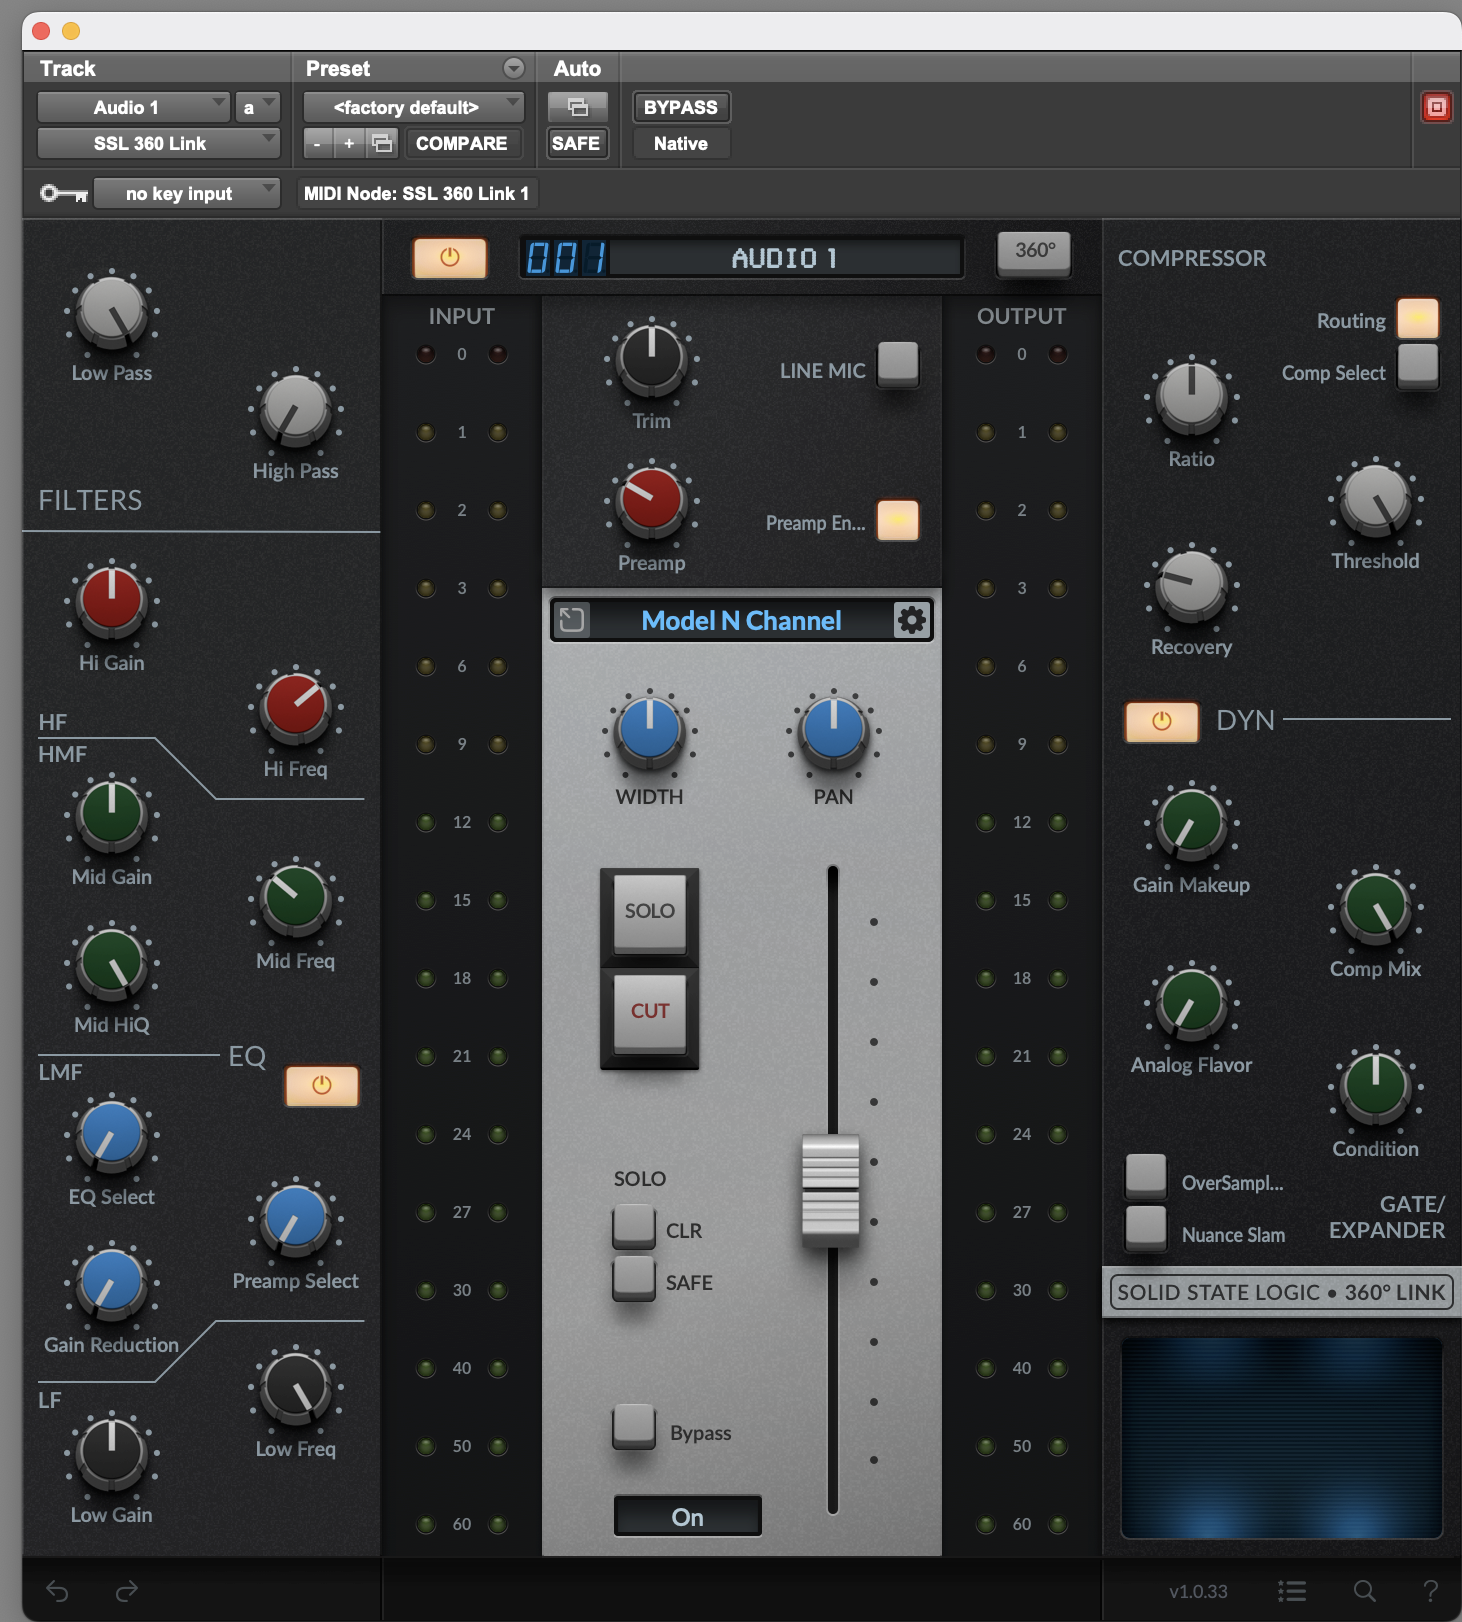Click the Preamp Select knob

pos(296,1219)
